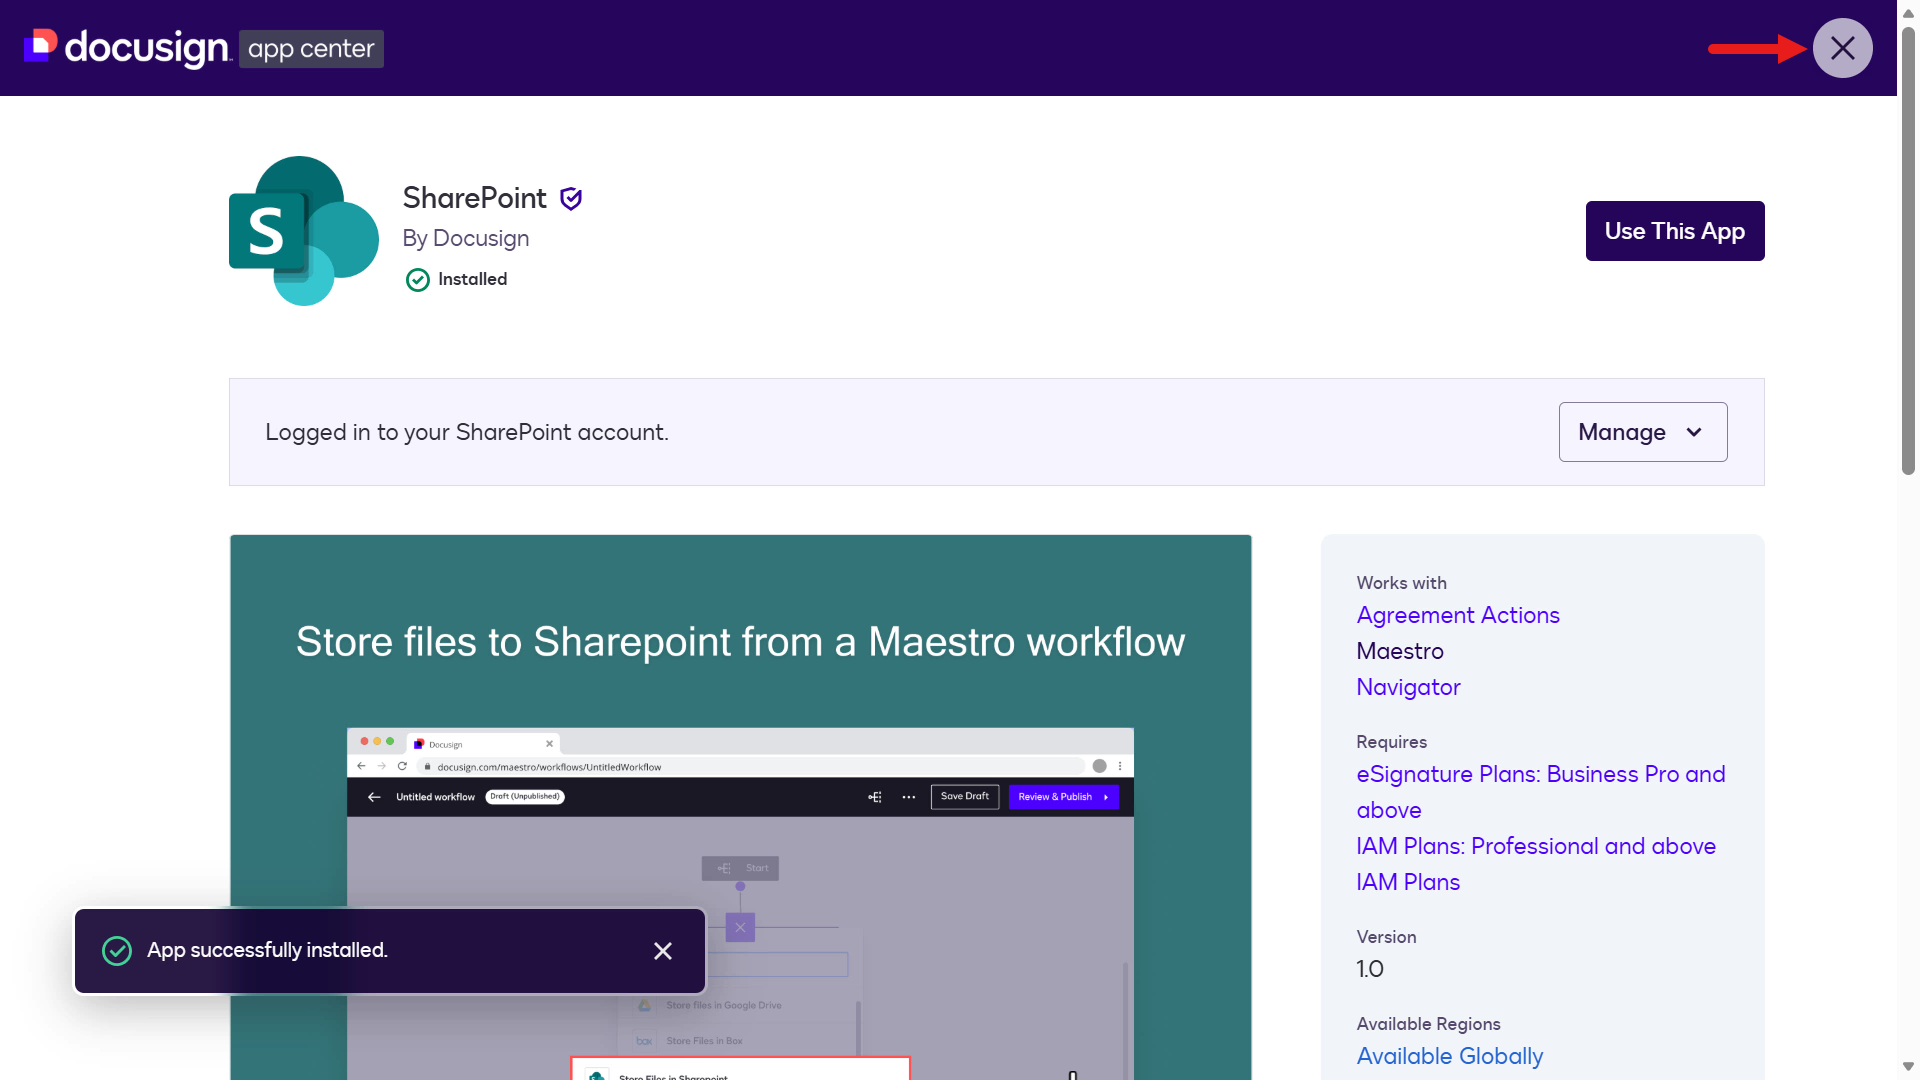Dismiss the 'App successfully installed' toast
Screen dimensions: 1920x1080
point(662,951)
